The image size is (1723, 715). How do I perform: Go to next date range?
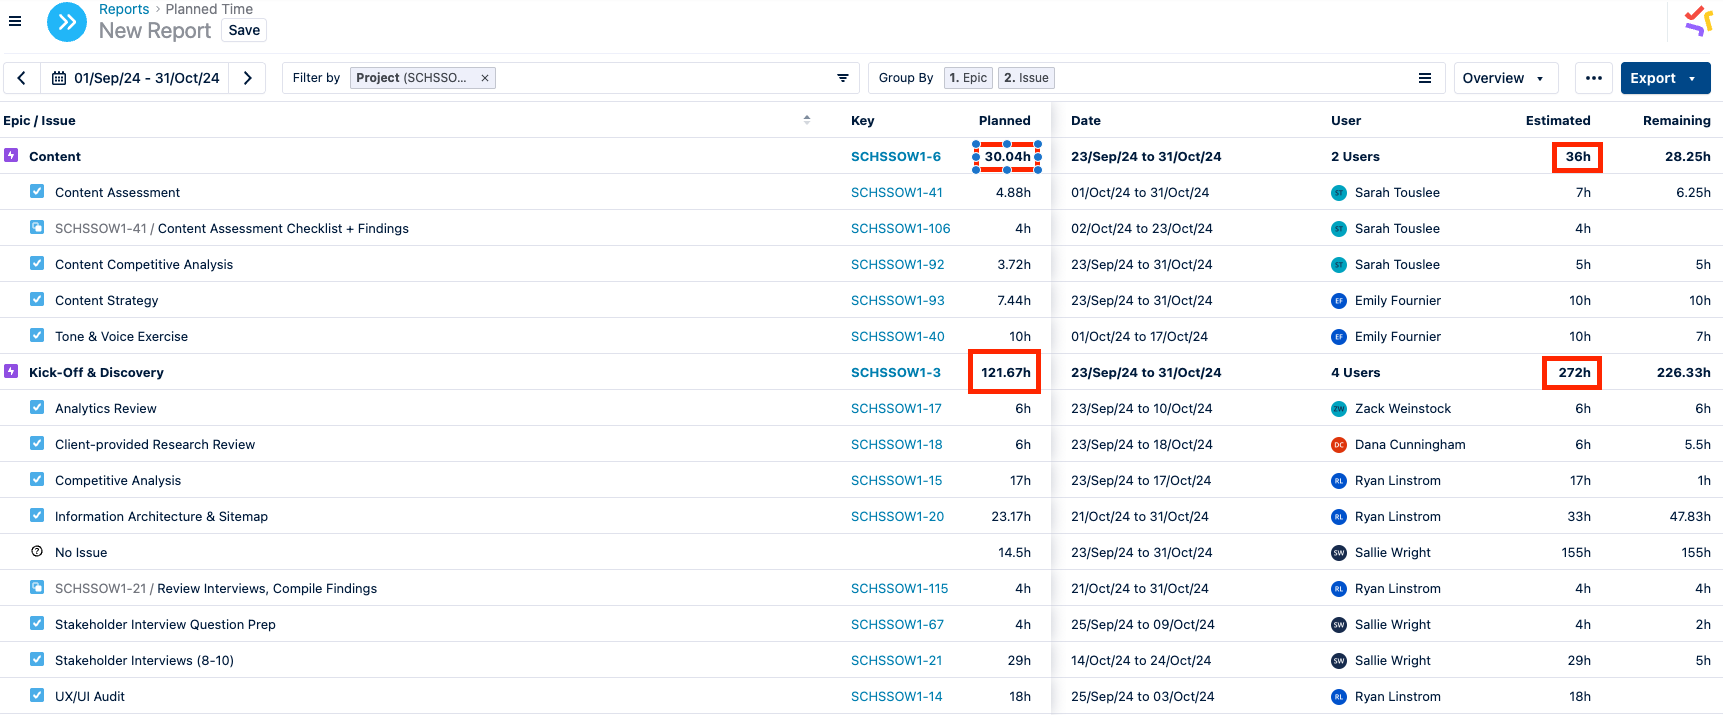point(248,78)
